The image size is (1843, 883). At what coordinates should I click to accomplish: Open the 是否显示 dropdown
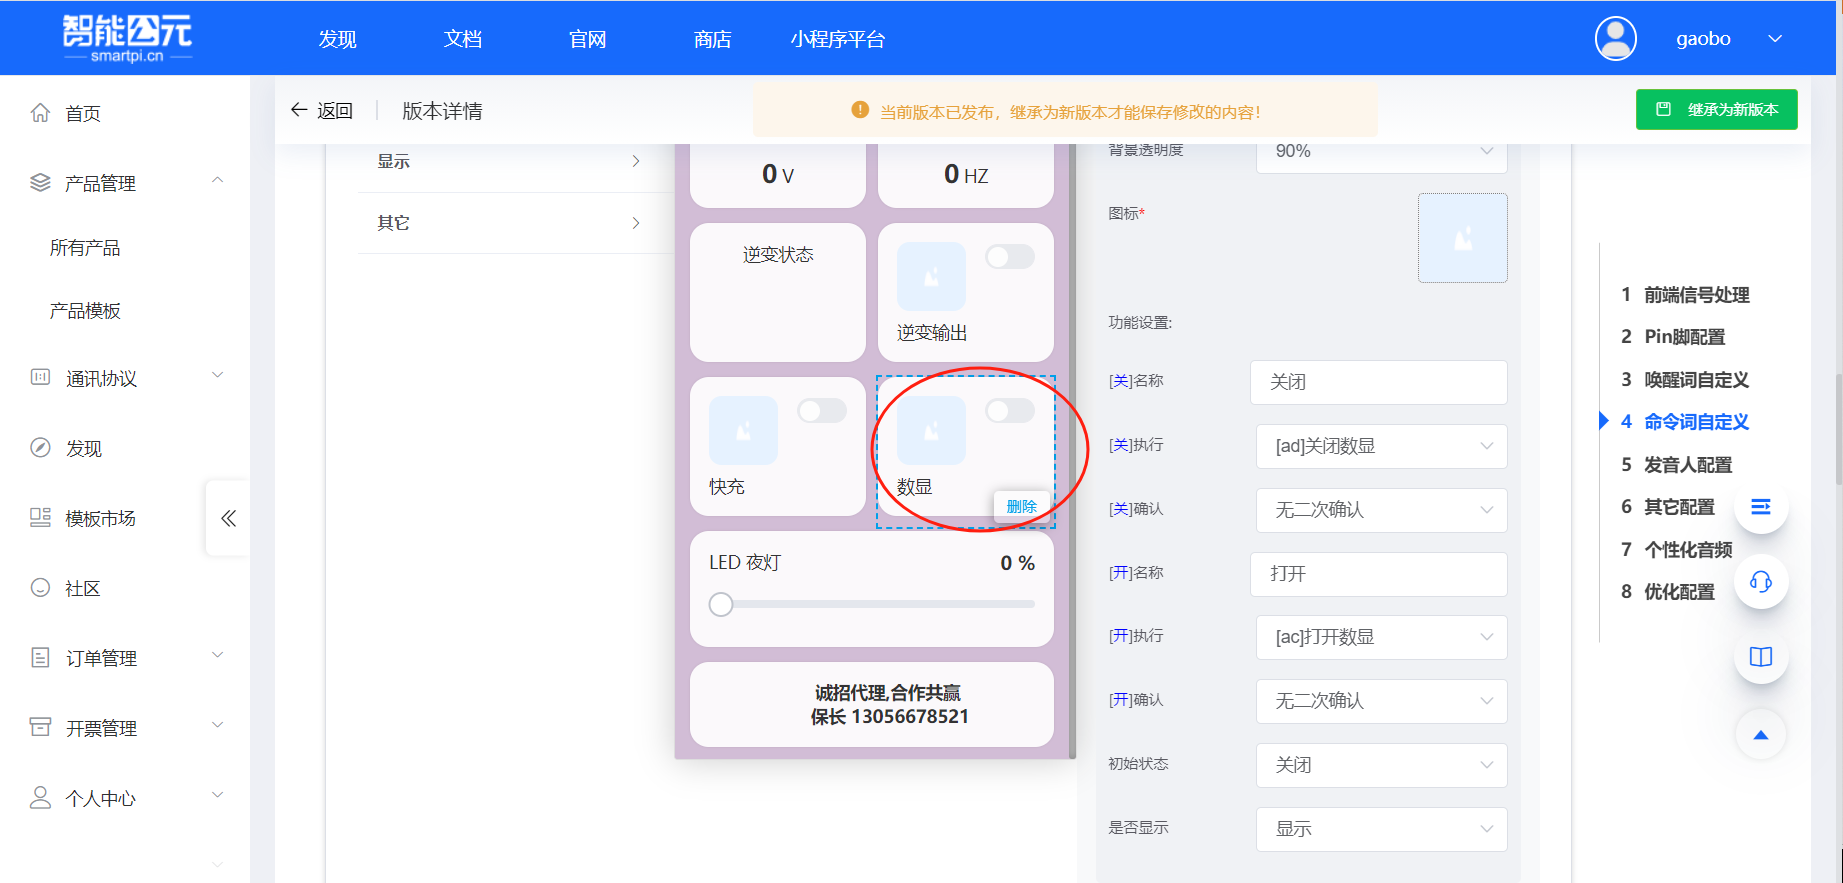pyautogui.click(x=1382, y=829)
